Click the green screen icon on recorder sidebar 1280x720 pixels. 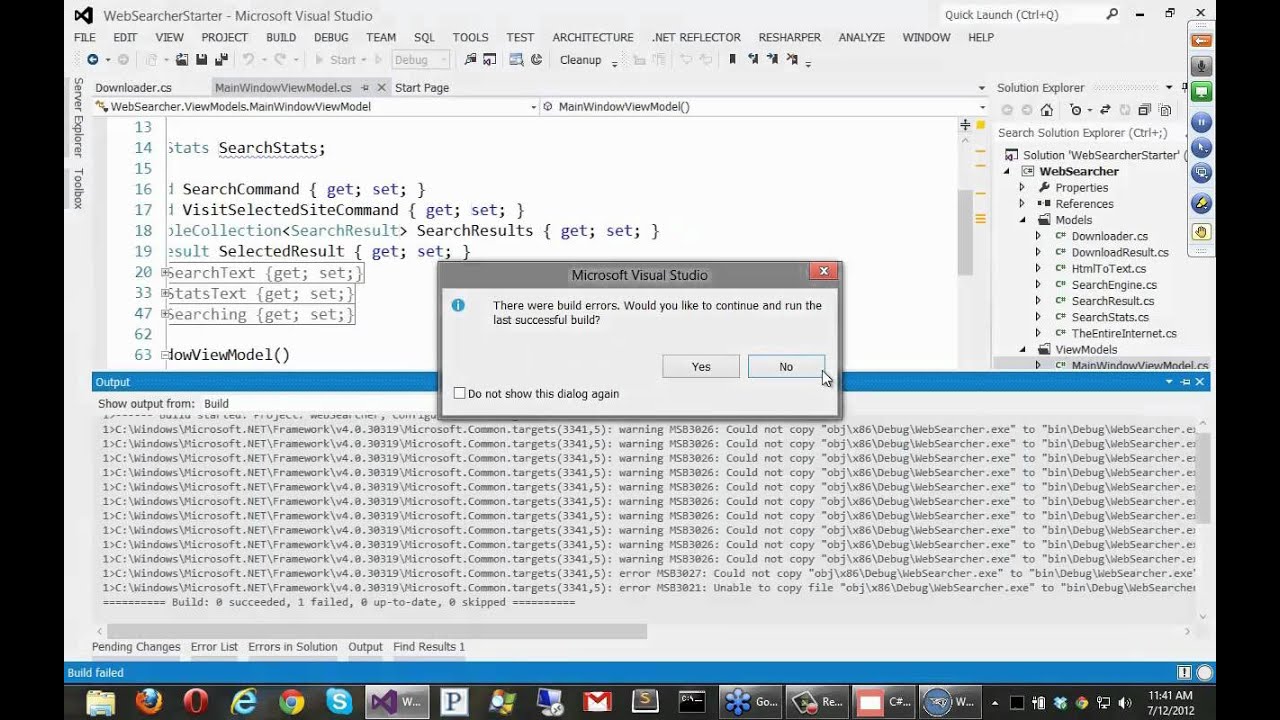pos(1201,92)
